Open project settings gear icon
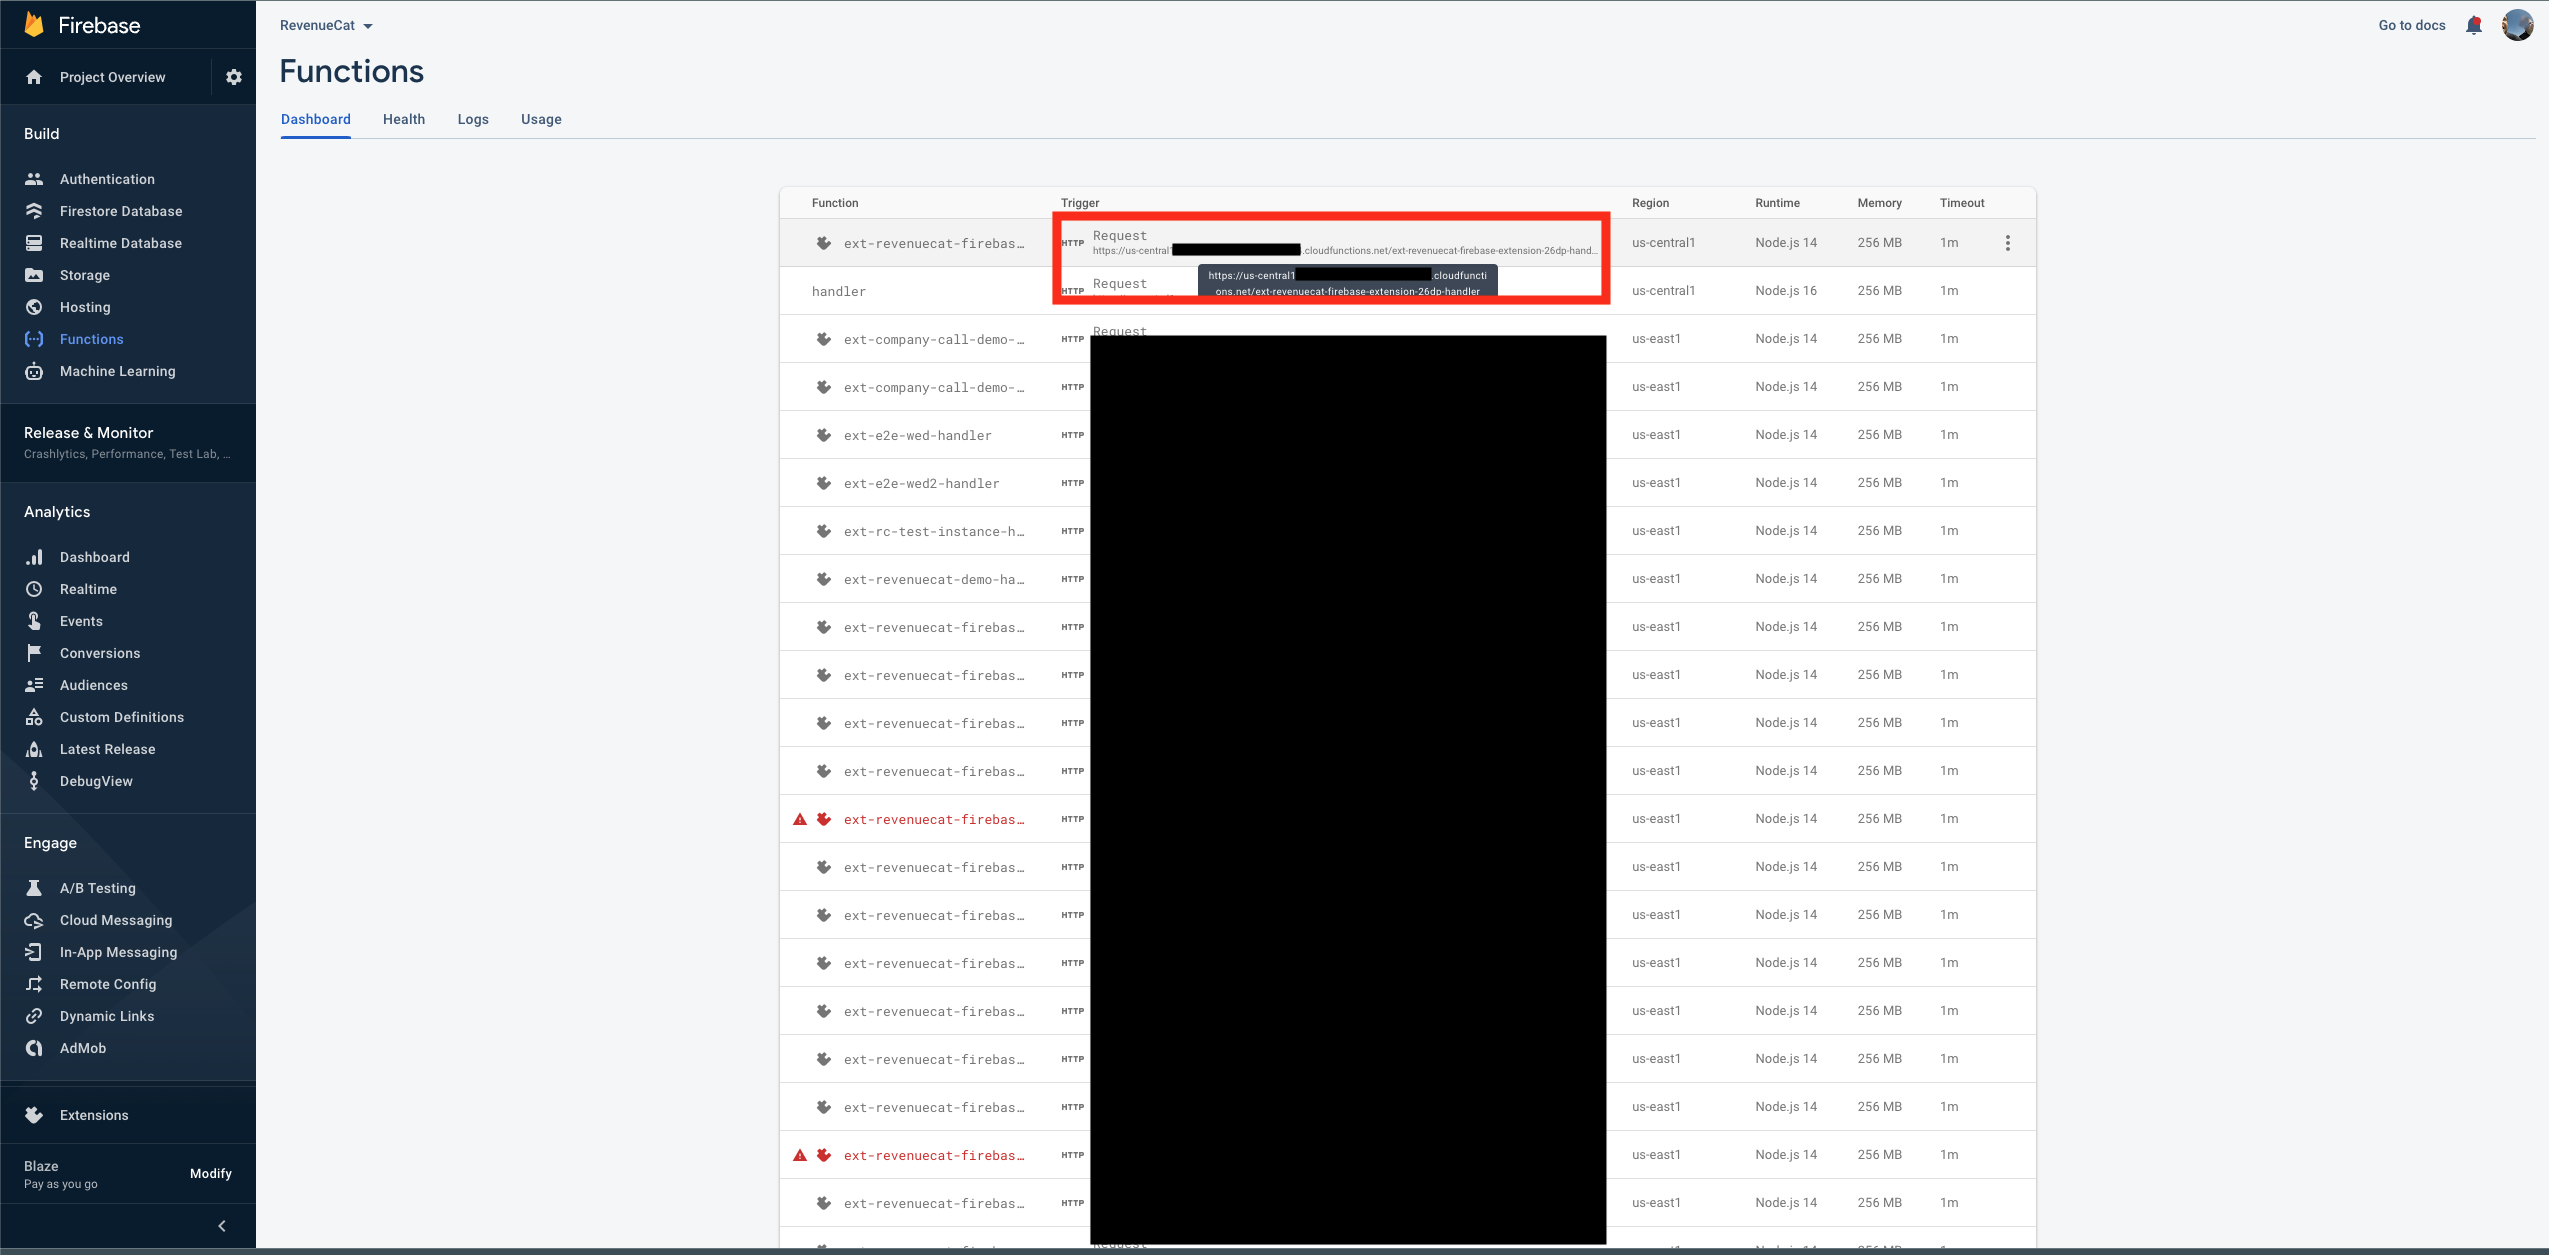Image resolution: width=2549 pixels, height=1255 pixels. pos(234,77)
